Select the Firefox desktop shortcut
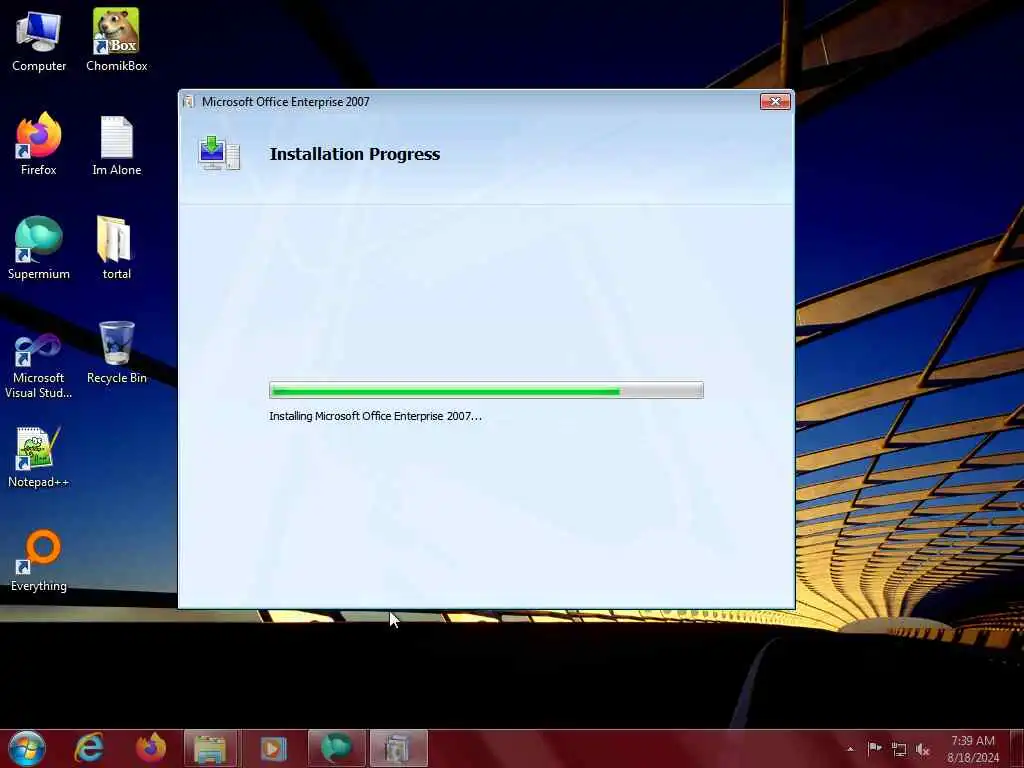Viewport: 1024px width, 768px height. pos(39,144)
